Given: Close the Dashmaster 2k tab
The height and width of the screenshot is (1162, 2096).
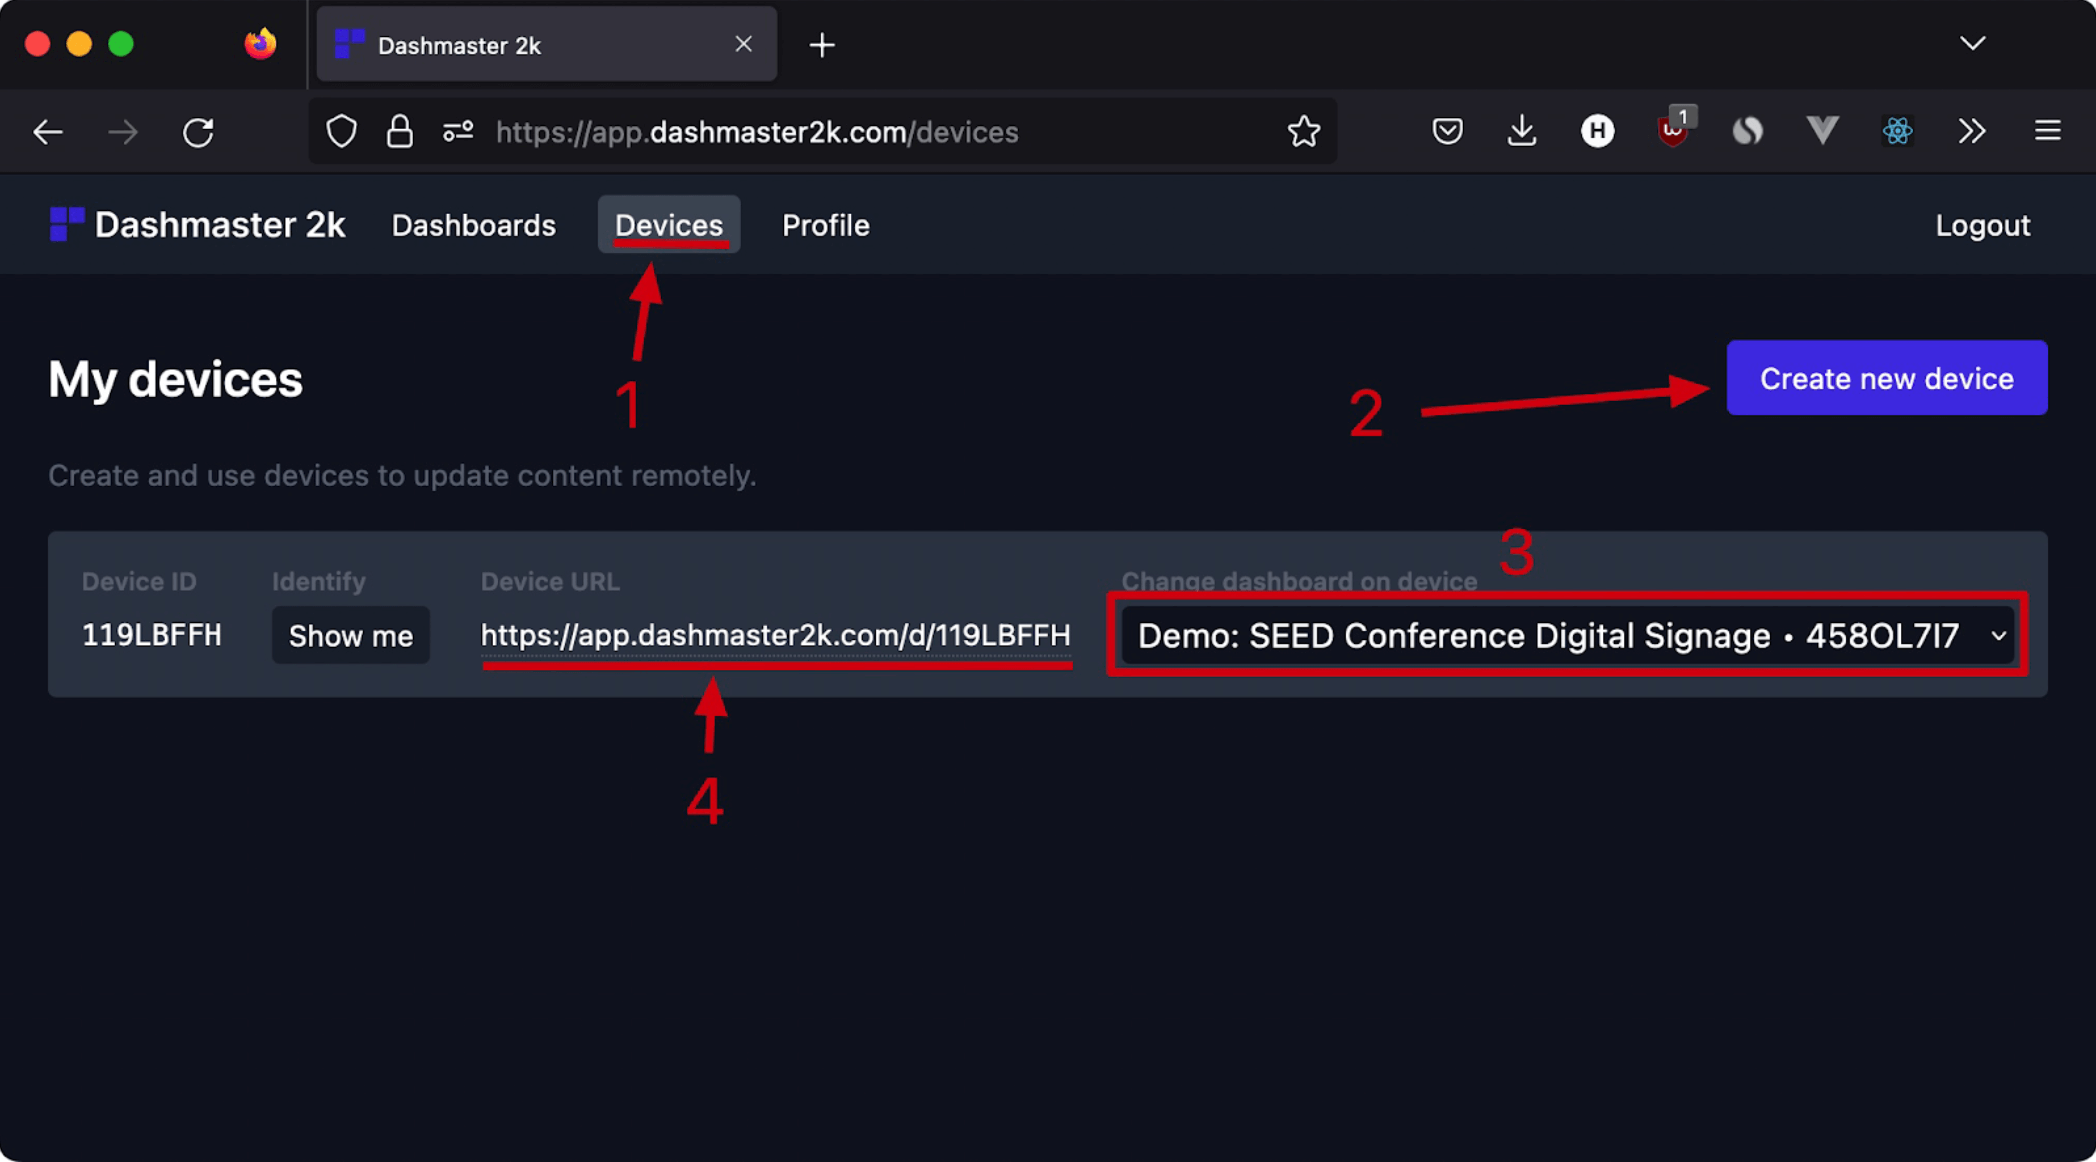Looking at the screenshot, I should pyautogui.click(x=743, y=44).
